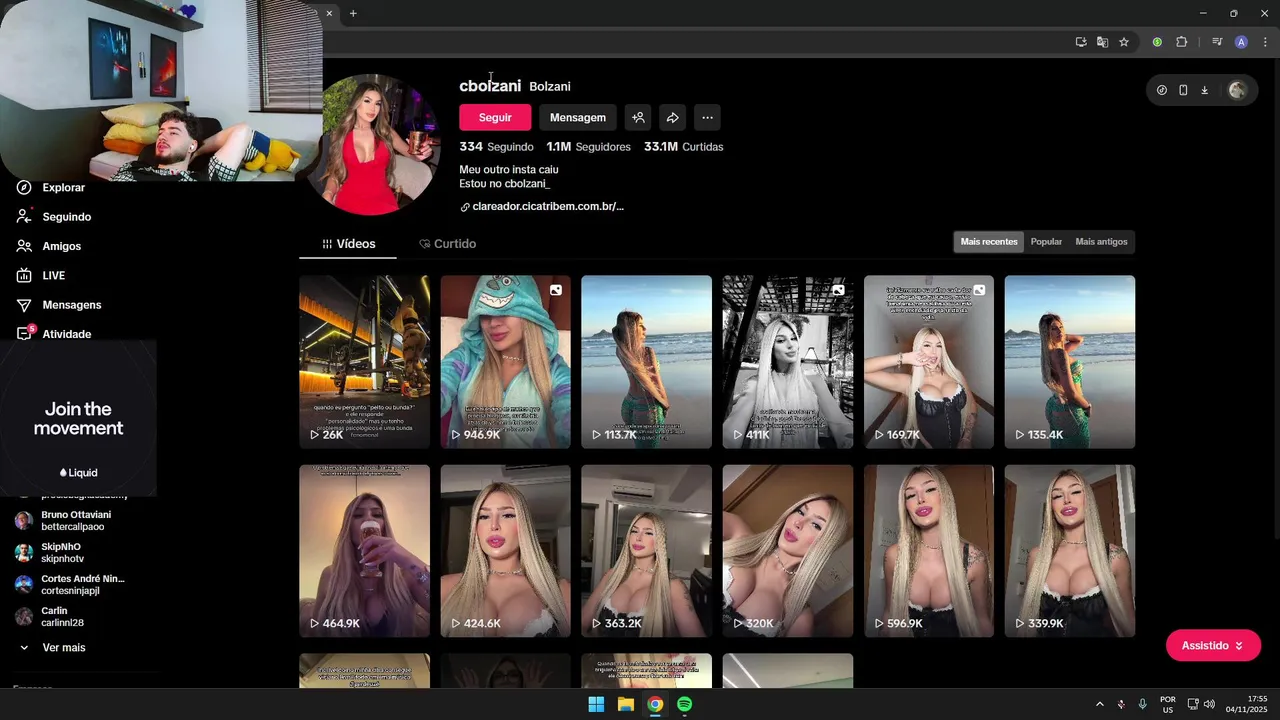Click the download app icon in top pill

pyautogui.click(x=1204, y=90)
